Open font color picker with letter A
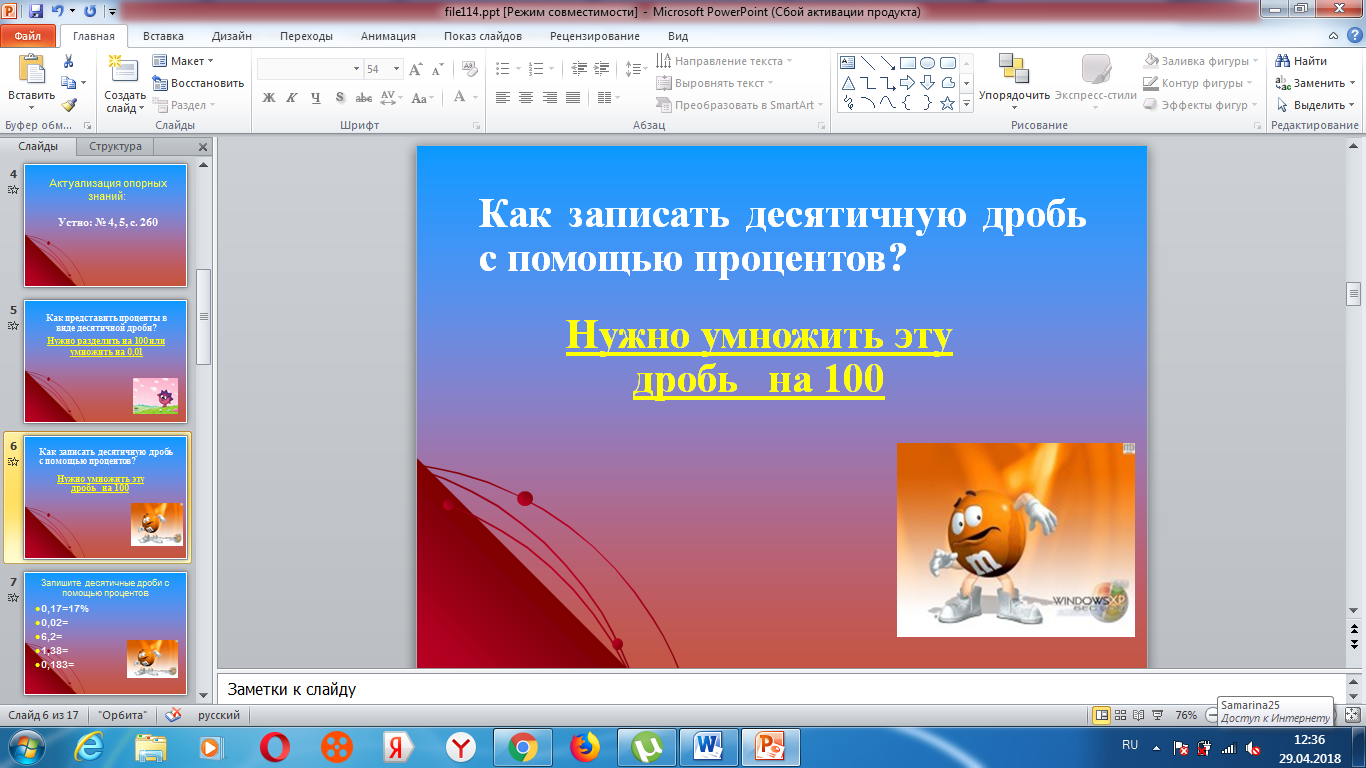The height and width of the screenshot is (768, 1366). [x=460, y=98]
